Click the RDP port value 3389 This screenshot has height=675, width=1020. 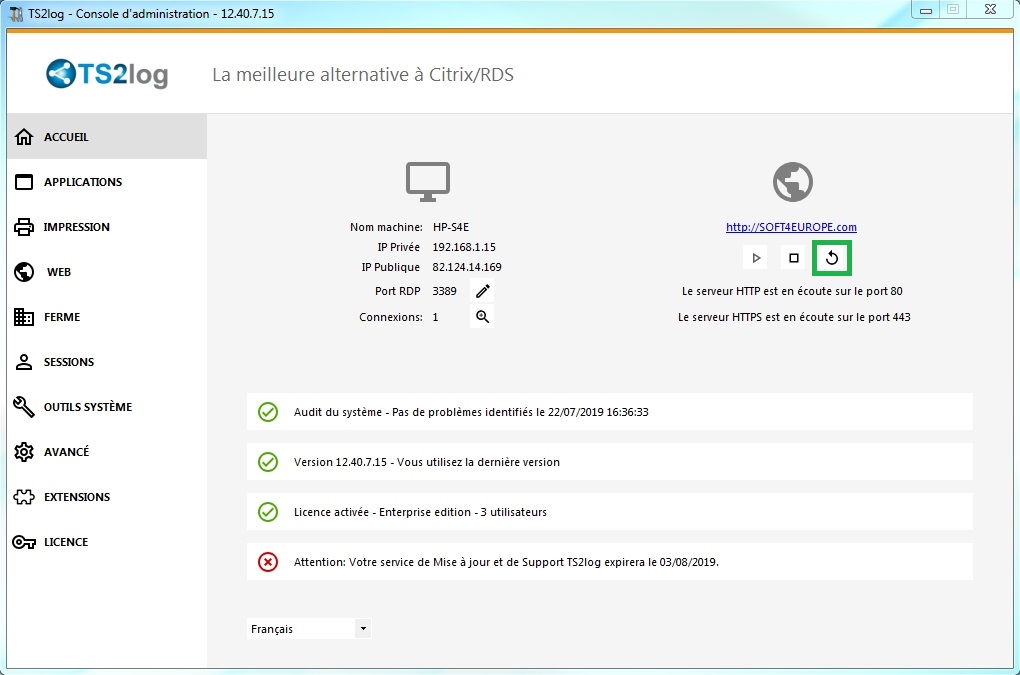click(444, 291)
